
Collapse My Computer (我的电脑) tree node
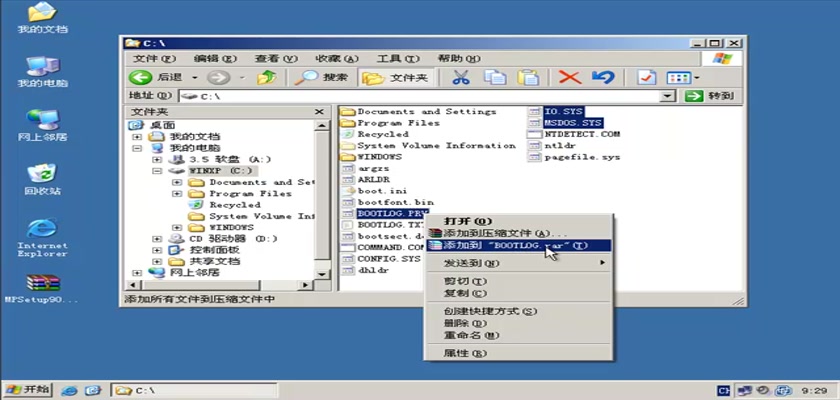tap(137, 148)
